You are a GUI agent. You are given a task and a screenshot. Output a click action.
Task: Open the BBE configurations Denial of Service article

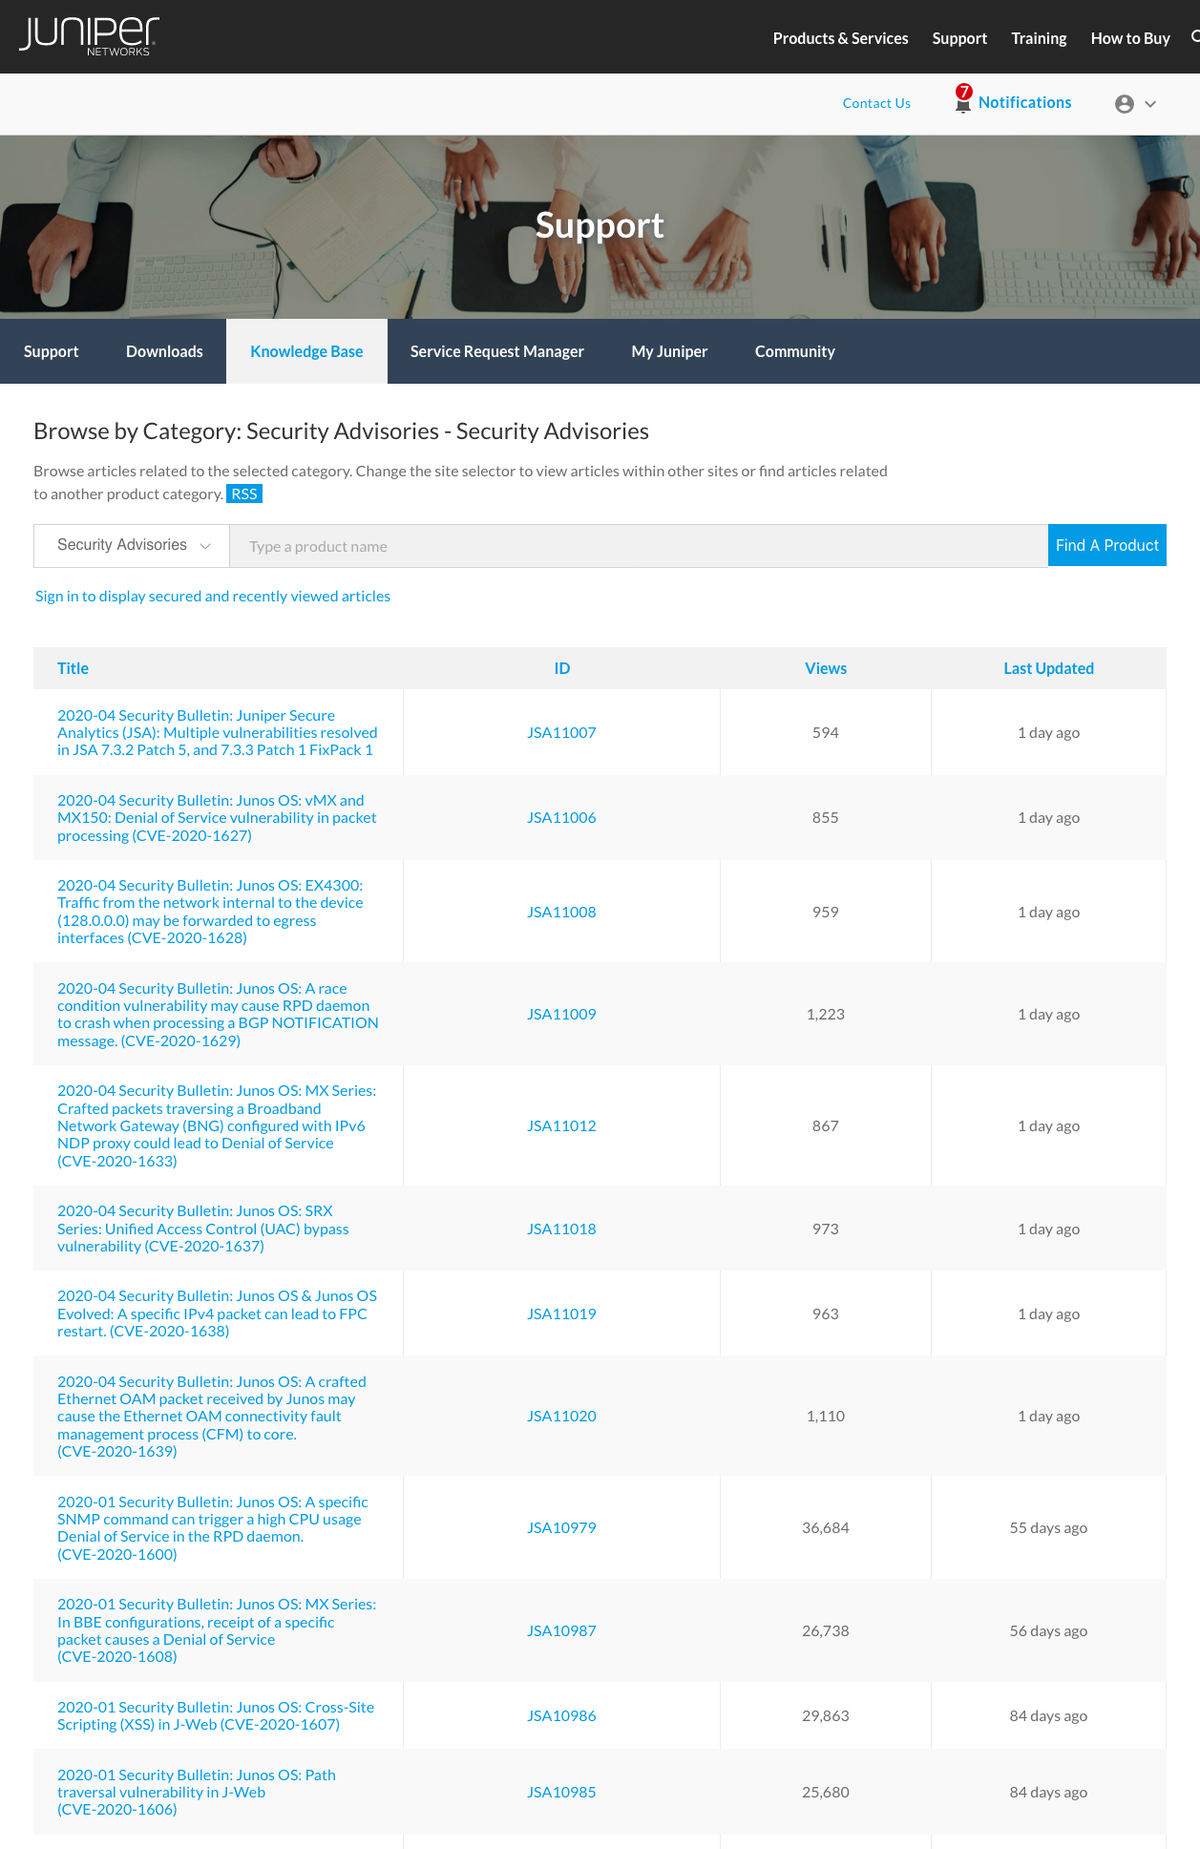pos(216,1630)
